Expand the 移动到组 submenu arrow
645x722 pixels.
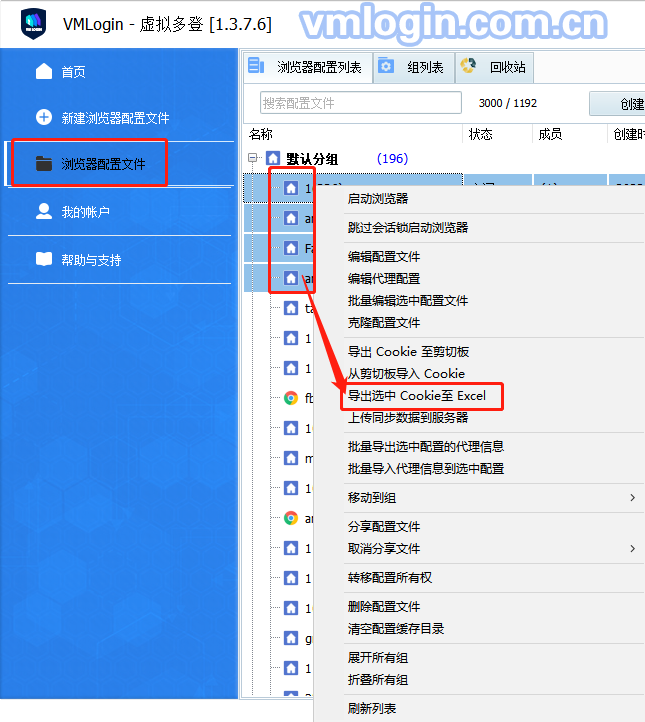[633, 498]
